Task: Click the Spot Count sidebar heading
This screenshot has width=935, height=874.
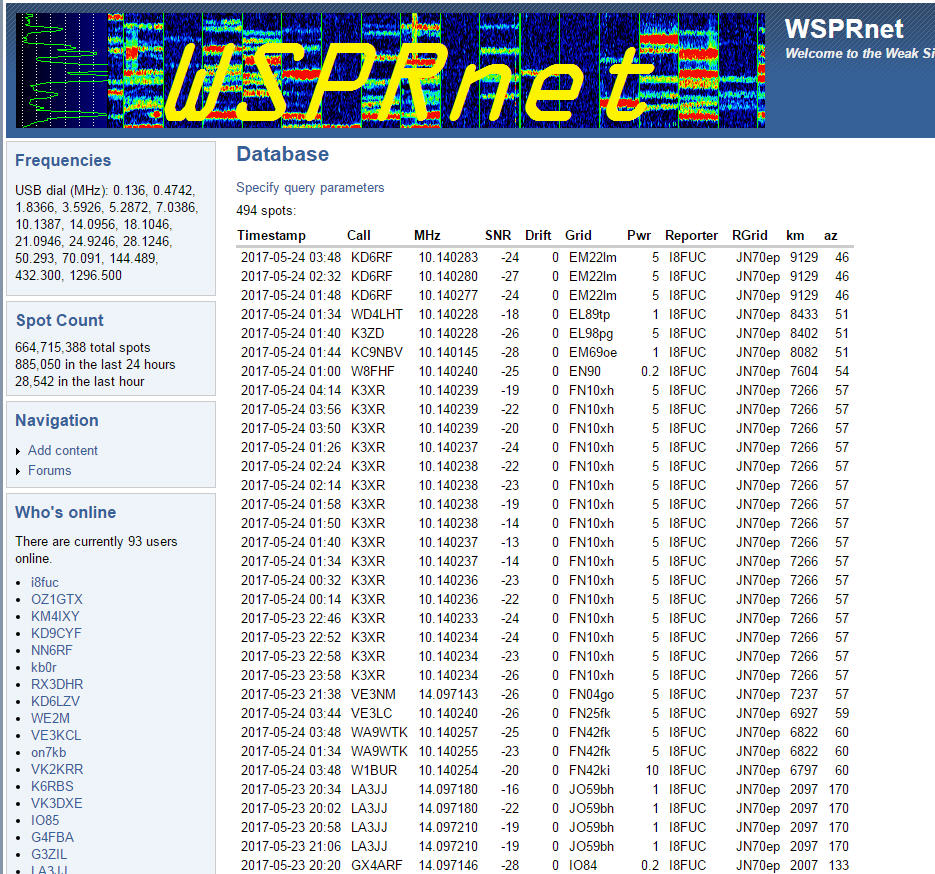Action: click(60, 320)
